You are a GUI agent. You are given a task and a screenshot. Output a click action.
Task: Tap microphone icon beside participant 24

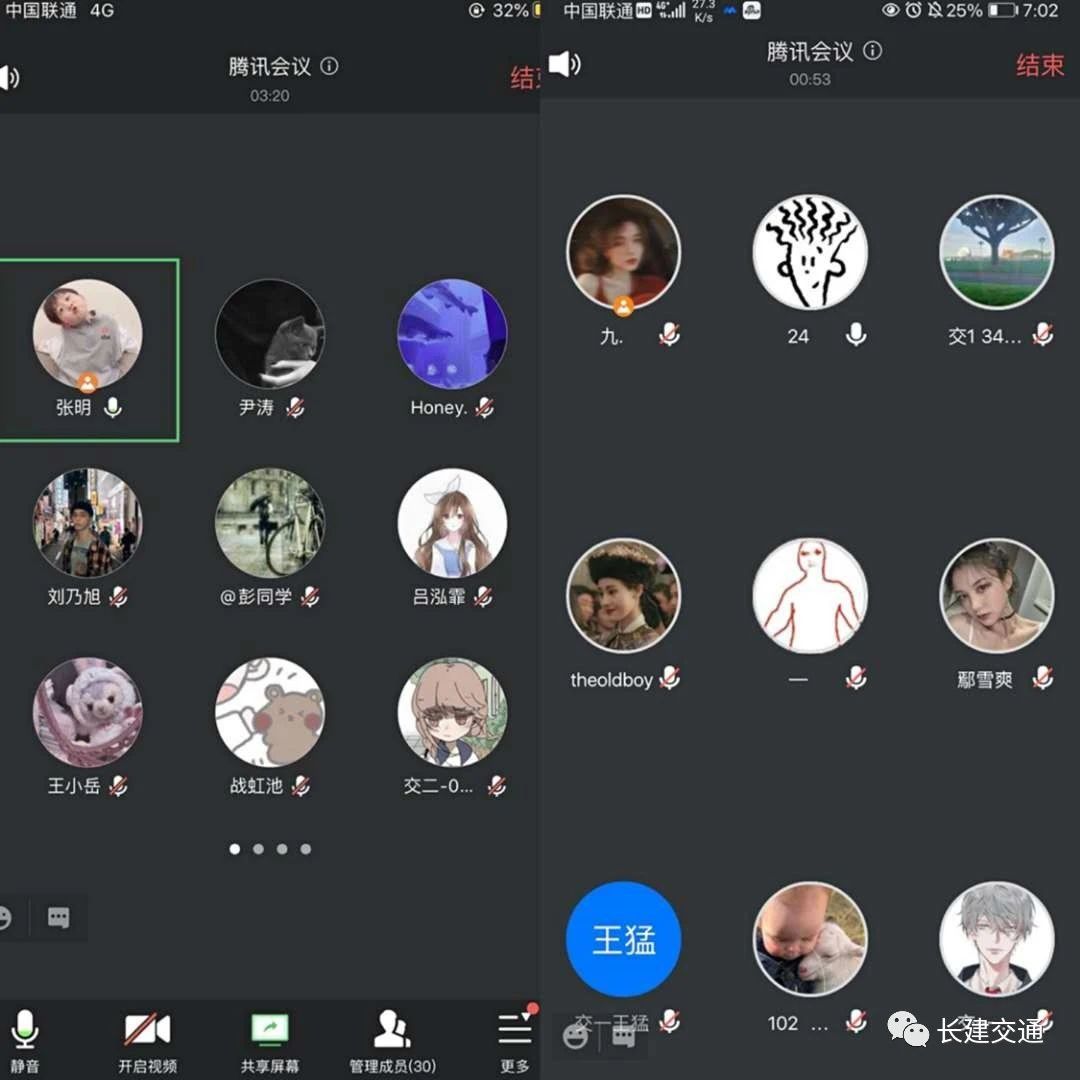pyautogui.click(x=856, y=335)
